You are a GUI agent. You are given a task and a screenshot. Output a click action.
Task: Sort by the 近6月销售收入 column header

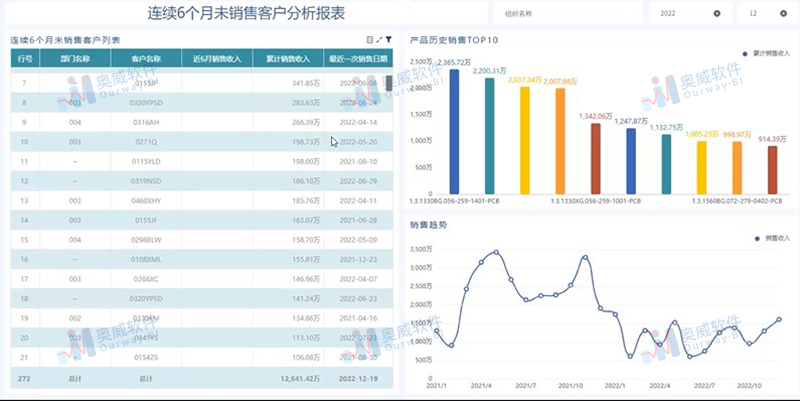217,59
